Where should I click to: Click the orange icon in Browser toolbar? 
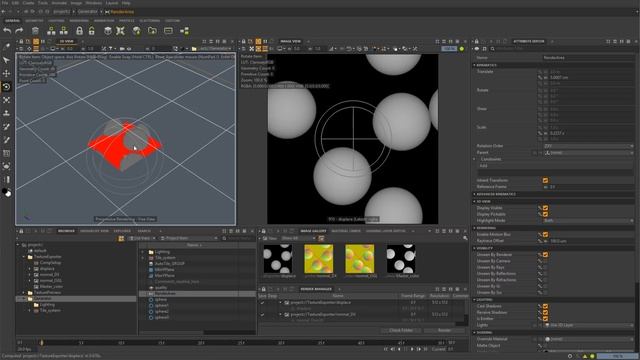click(121, 238)
